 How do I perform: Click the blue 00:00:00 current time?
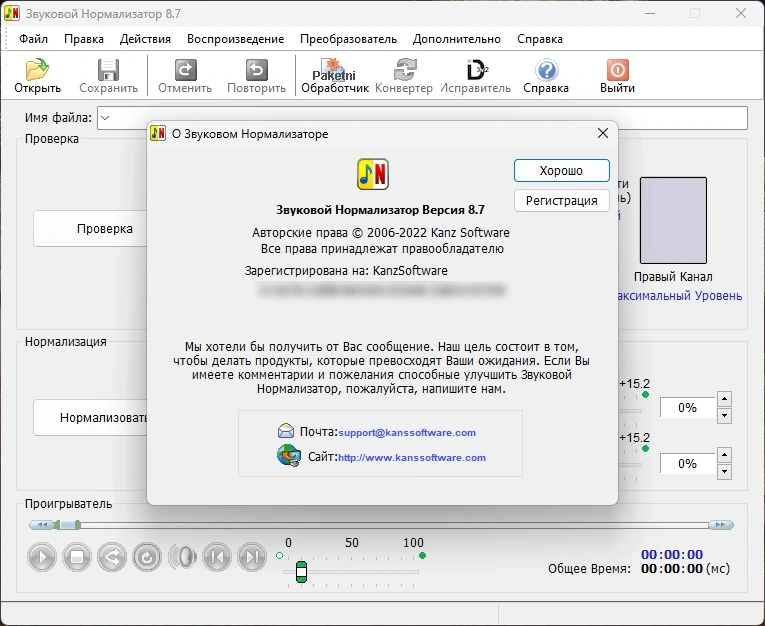672,554
